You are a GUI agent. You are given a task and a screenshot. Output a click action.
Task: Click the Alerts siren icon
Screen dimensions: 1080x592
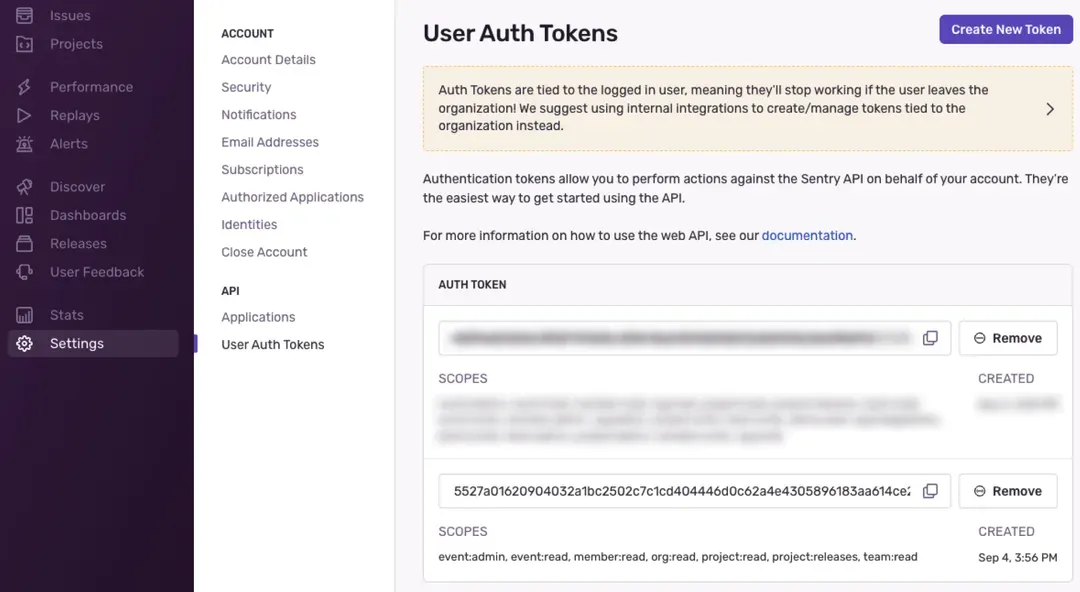24,143
